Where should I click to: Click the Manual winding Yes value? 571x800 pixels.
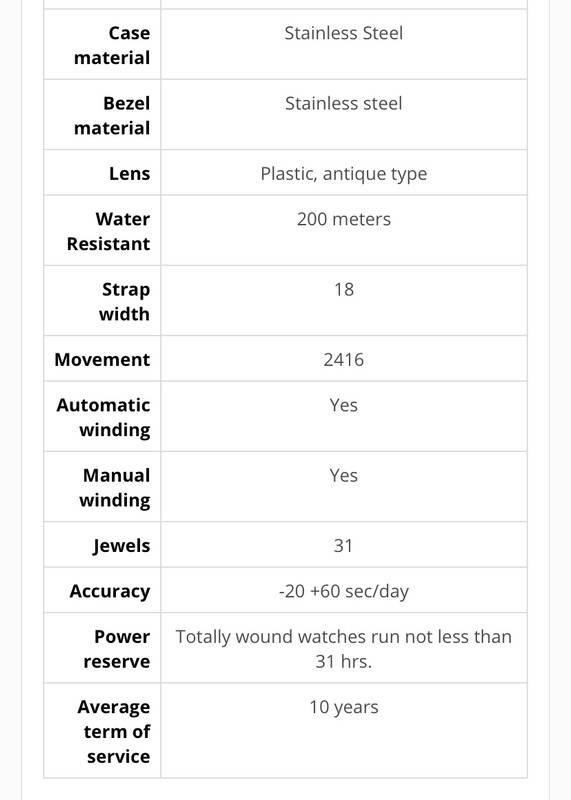pos(343,476)
